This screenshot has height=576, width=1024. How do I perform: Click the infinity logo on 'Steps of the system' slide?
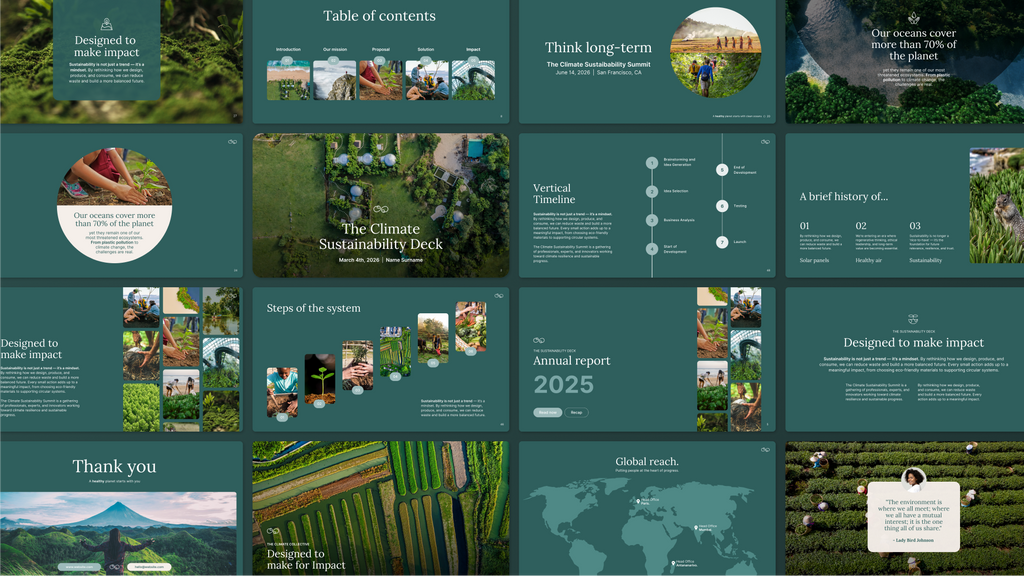(x=498, y=295)
